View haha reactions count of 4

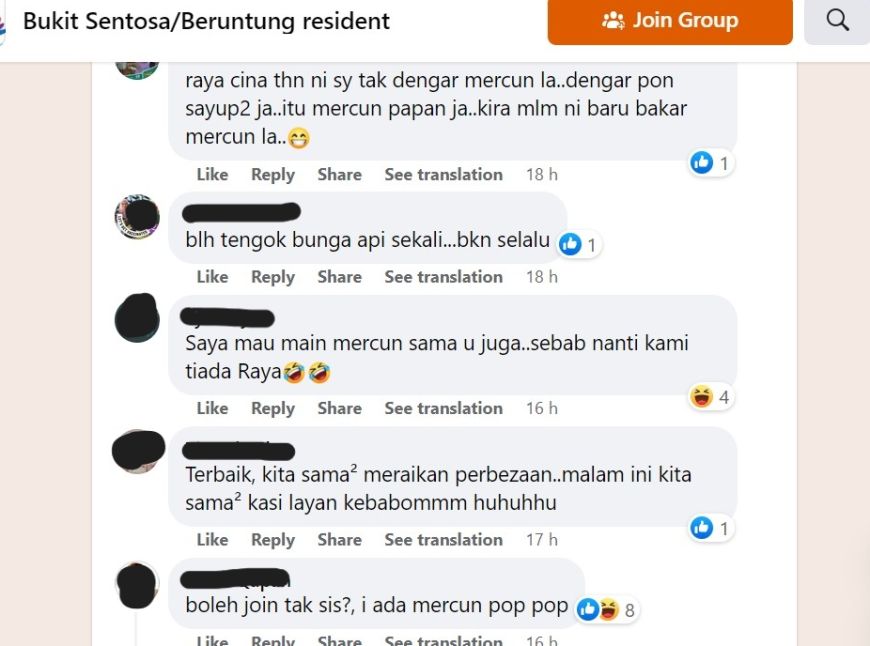pos(711,397)
